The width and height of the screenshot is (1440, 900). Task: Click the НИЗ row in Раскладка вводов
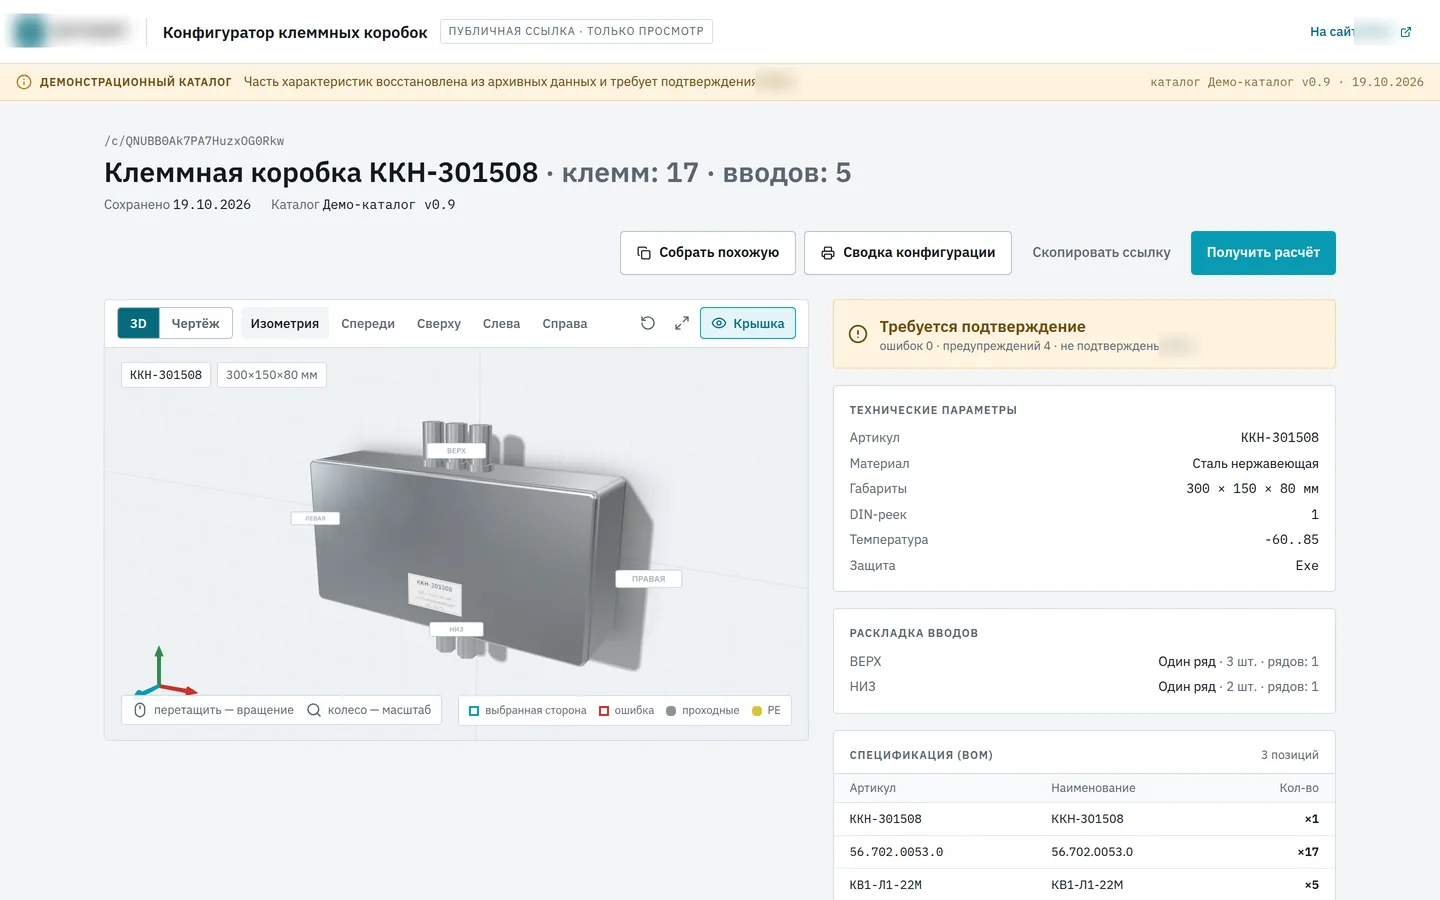[x=1084, y=687]
